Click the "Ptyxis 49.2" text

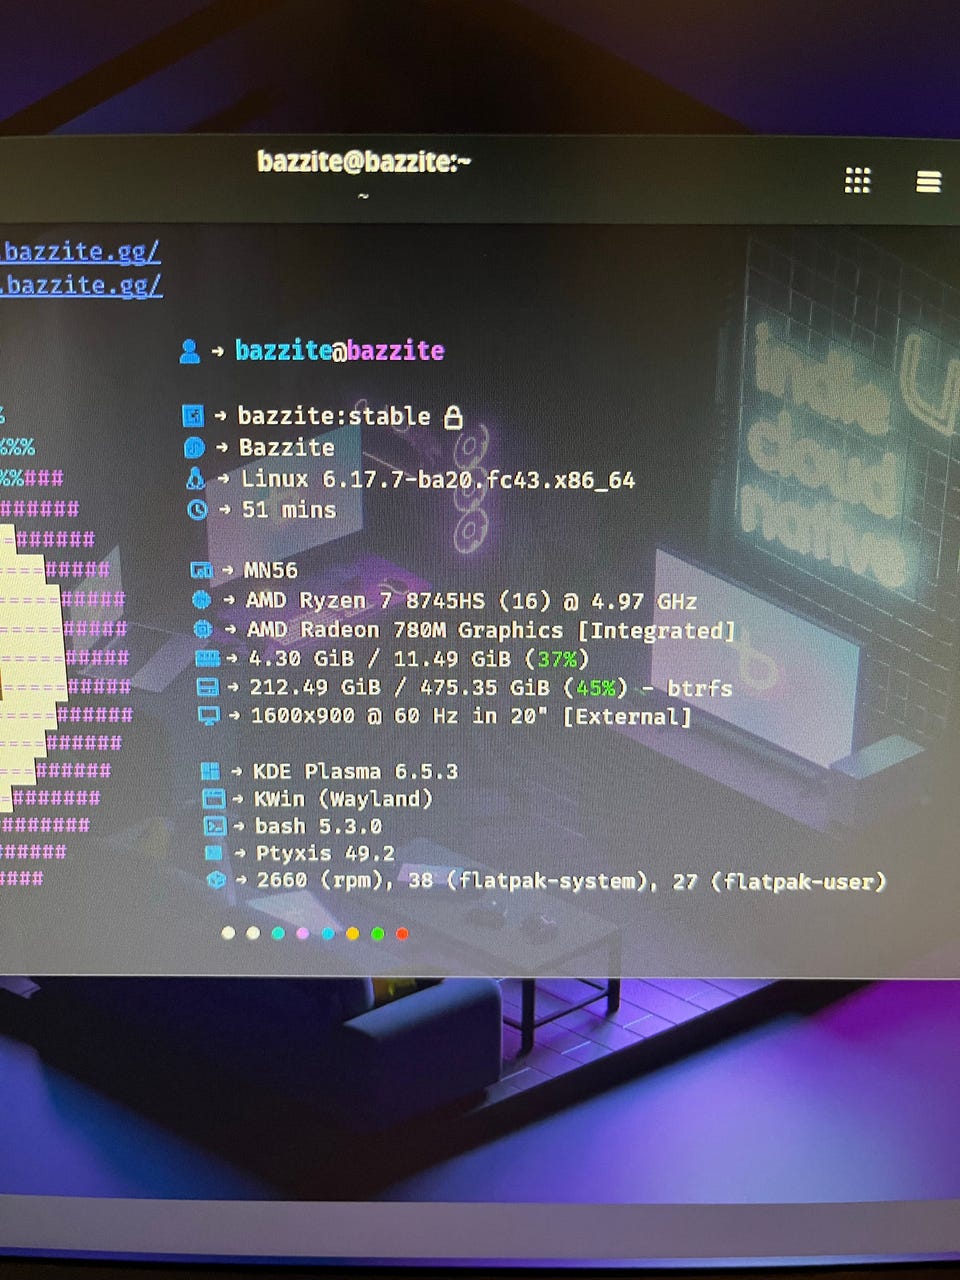pyautogui.click(x=325, y=853)
